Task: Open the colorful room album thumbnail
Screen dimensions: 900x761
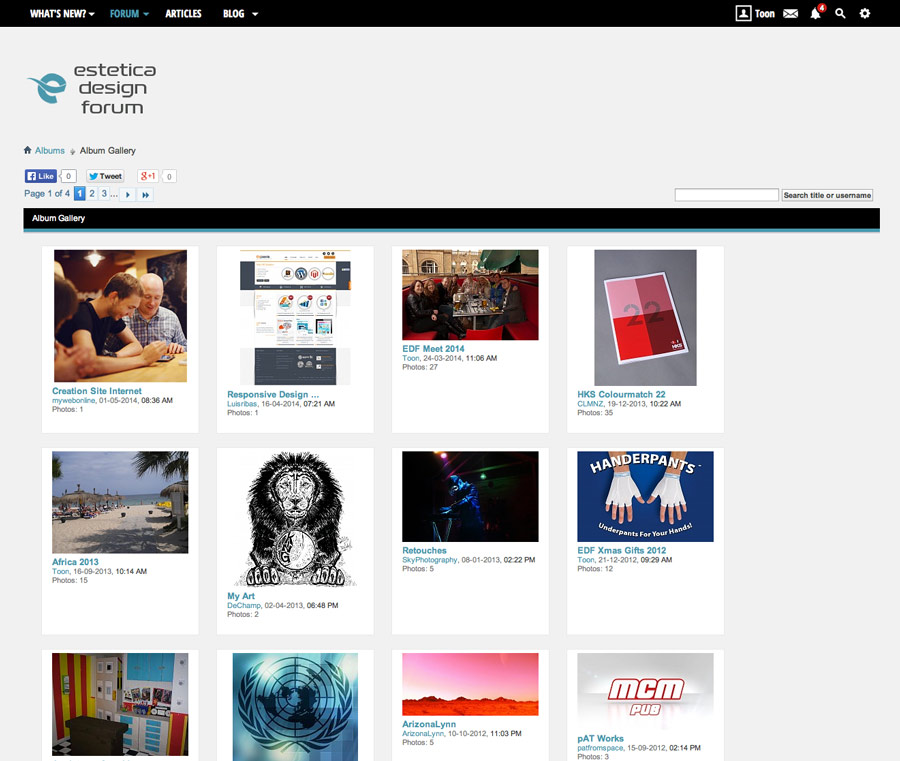Action: [x=120, y=704]
